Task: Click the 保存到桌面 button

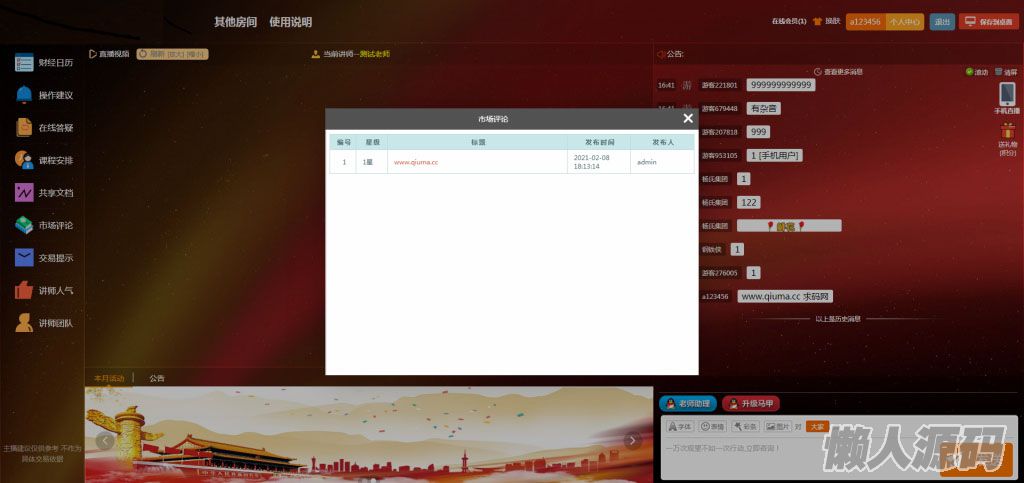Action: tap(991, 22)
